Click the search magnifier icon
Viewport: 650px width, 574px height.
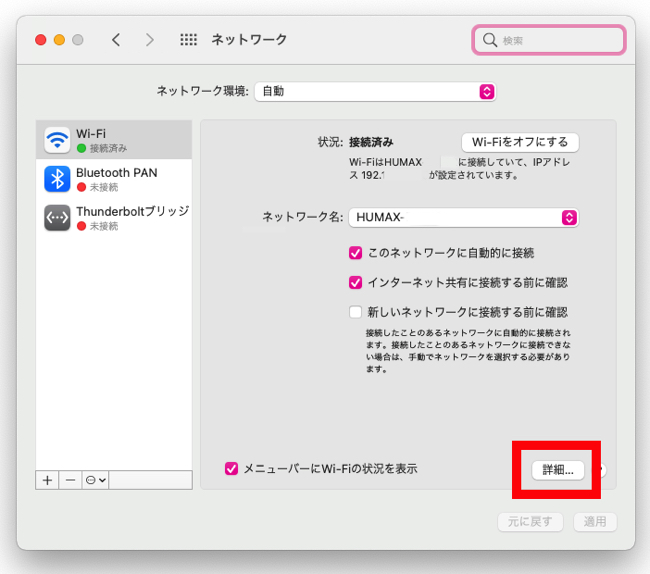(490, 40)
